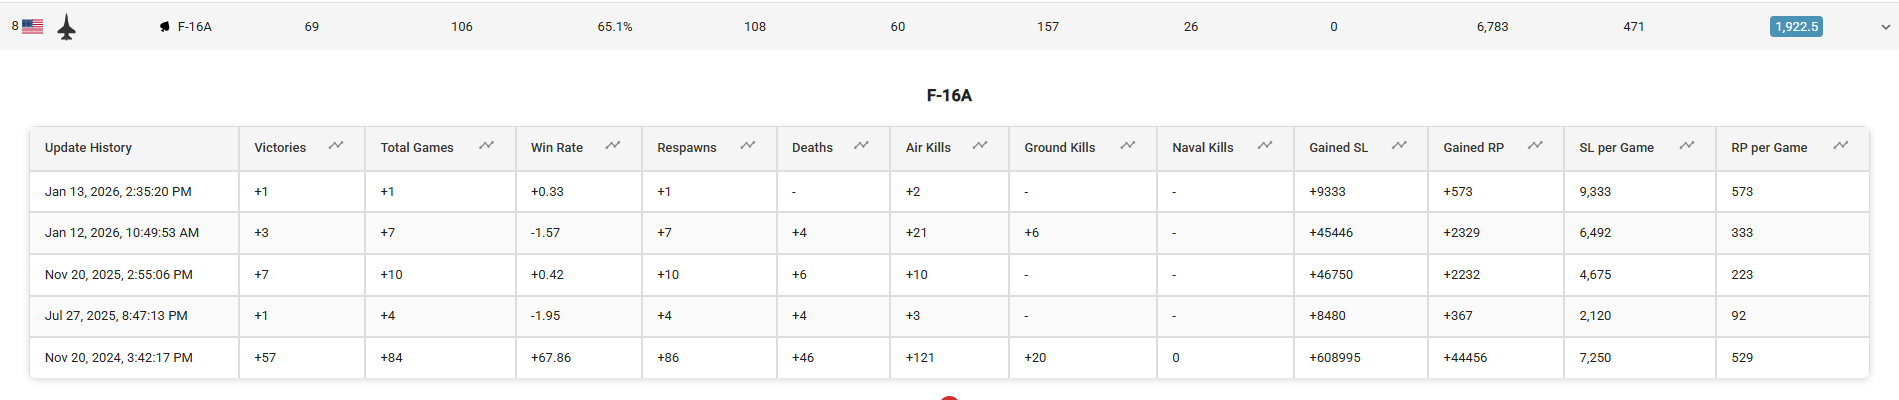Show the Gained SL trend graph

point(1400,146)
